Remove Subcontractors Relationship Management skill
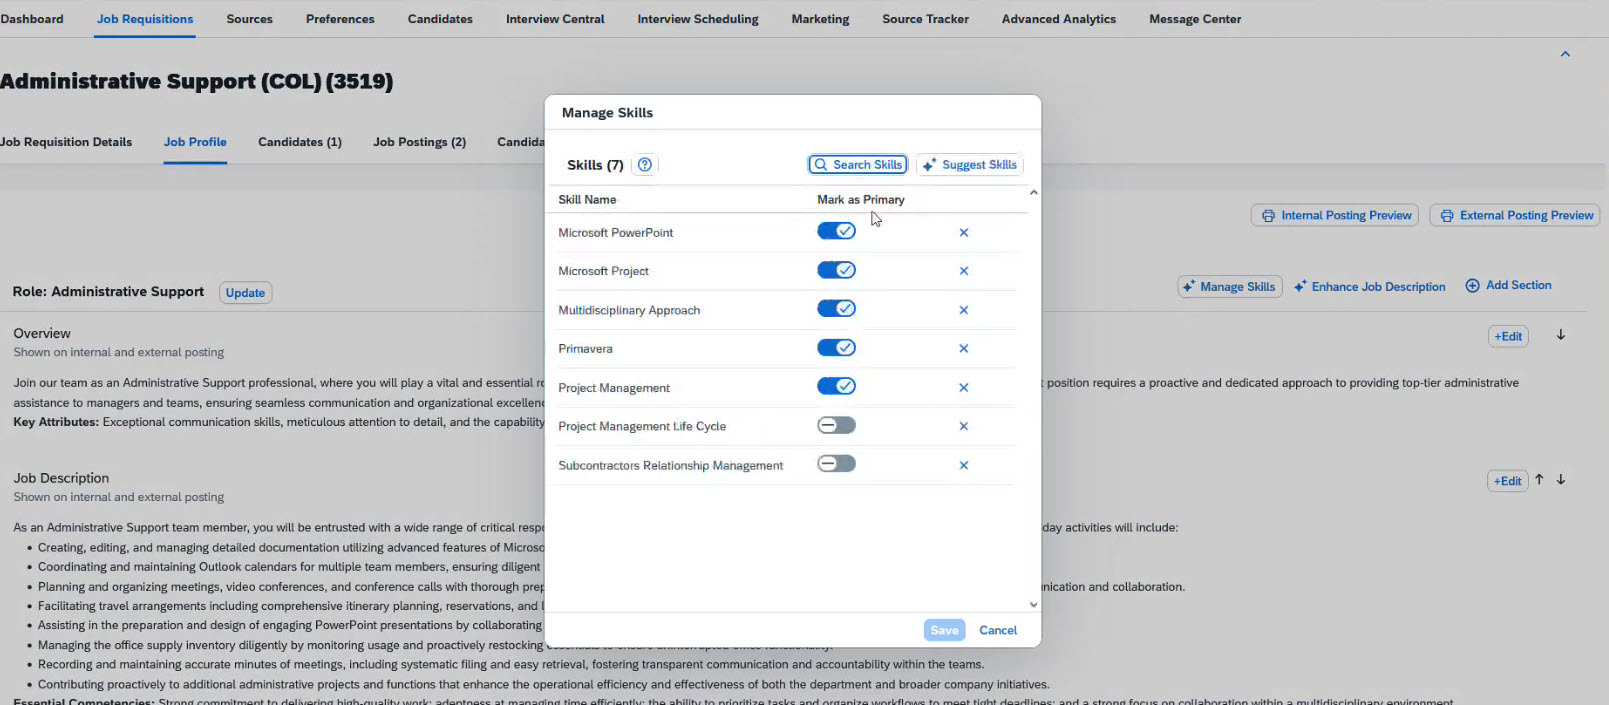 [x=964, y=465]
